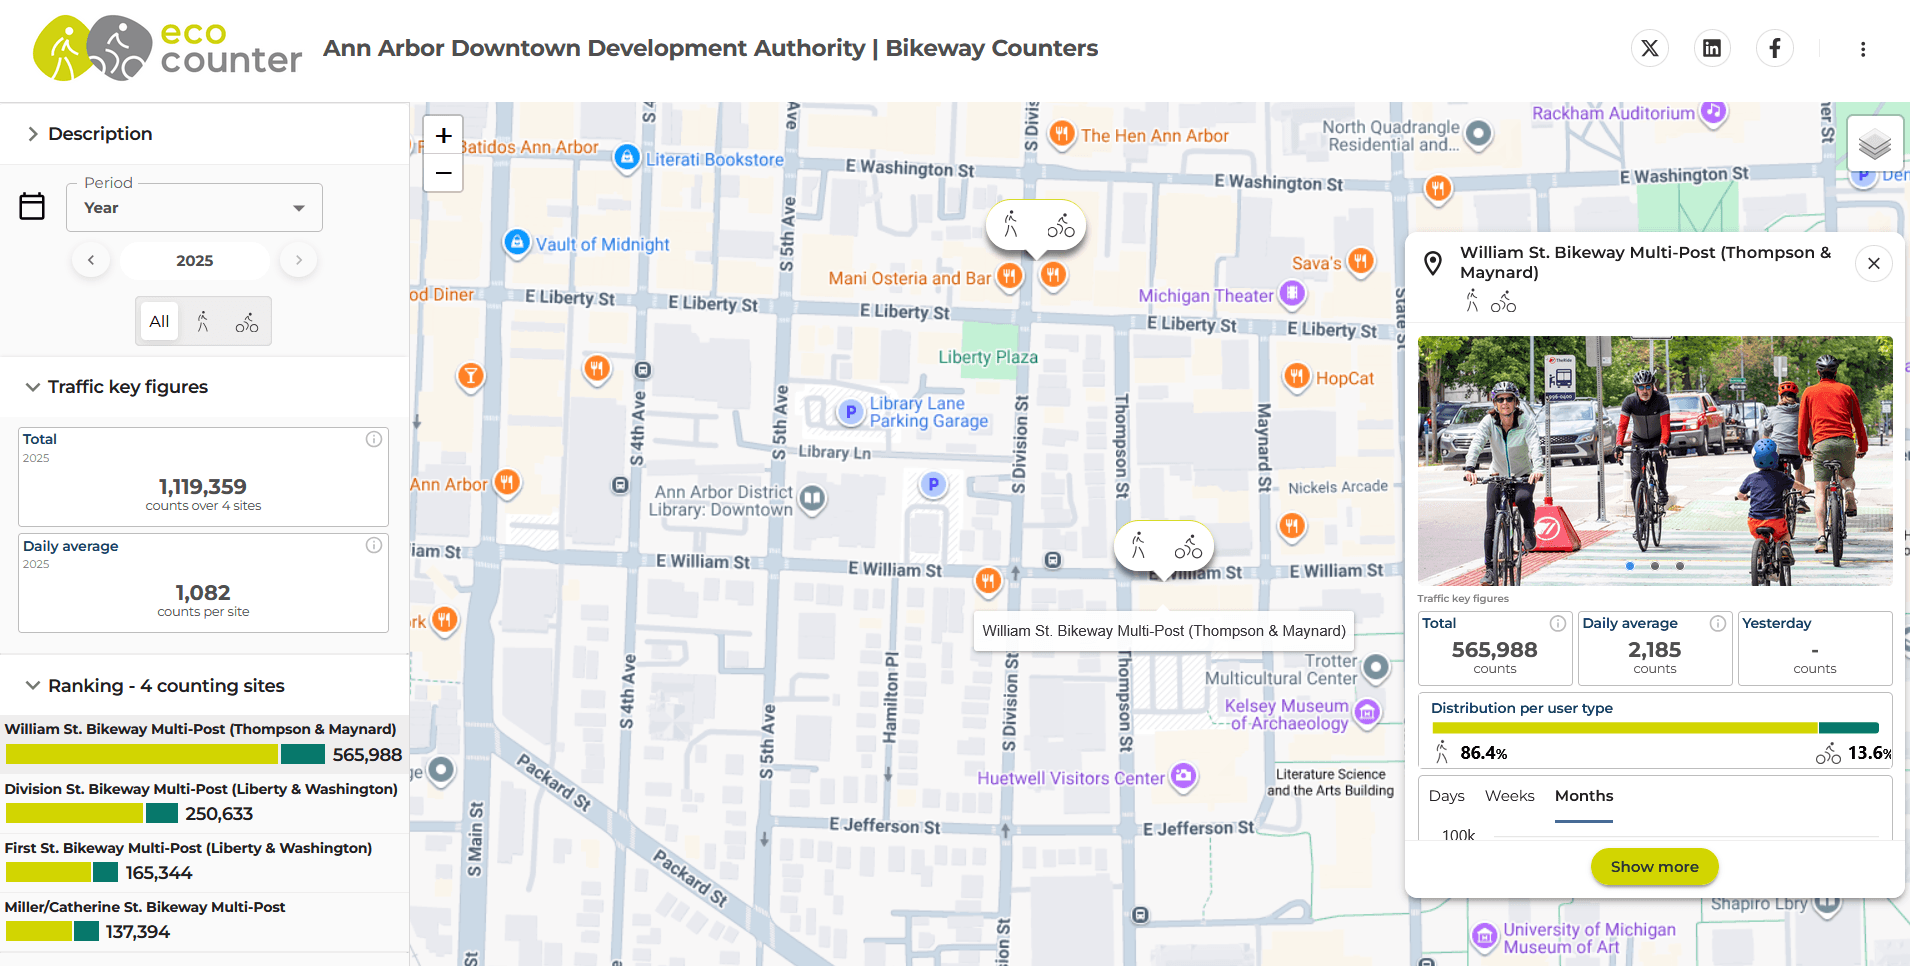Toggle the pedestrian-only filter
Viewport: 1910px width, 966px height.
(x=203, y=321)
